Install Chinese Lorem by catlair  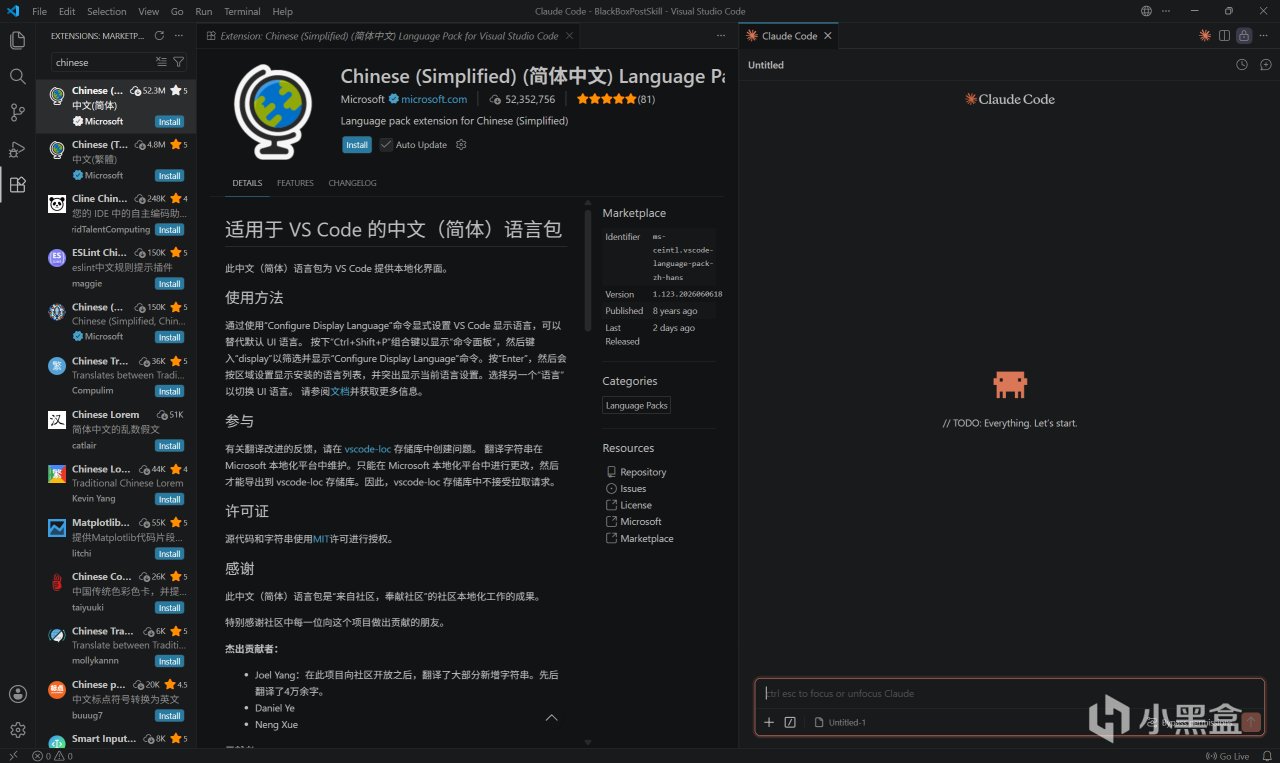[x=169, y=446]
